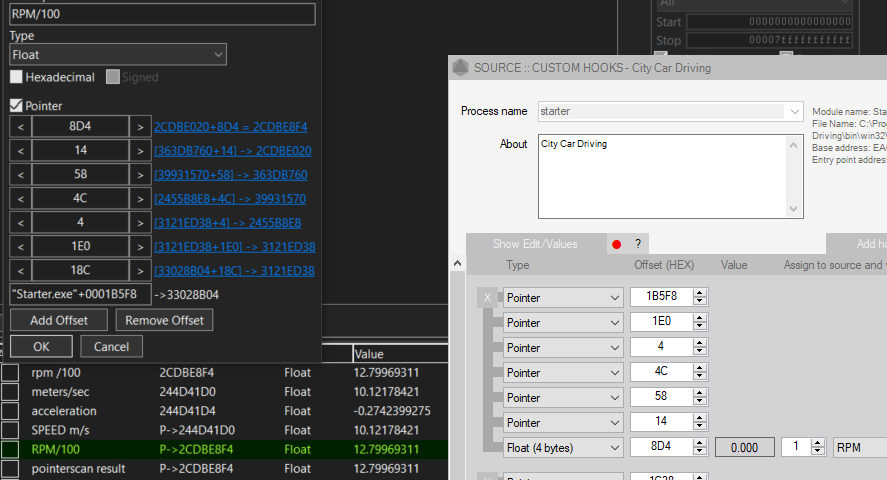Screen dimensions: 887x480
Task: Toggle the Hexadecimal checkbox
Action: tap(16, 77)
